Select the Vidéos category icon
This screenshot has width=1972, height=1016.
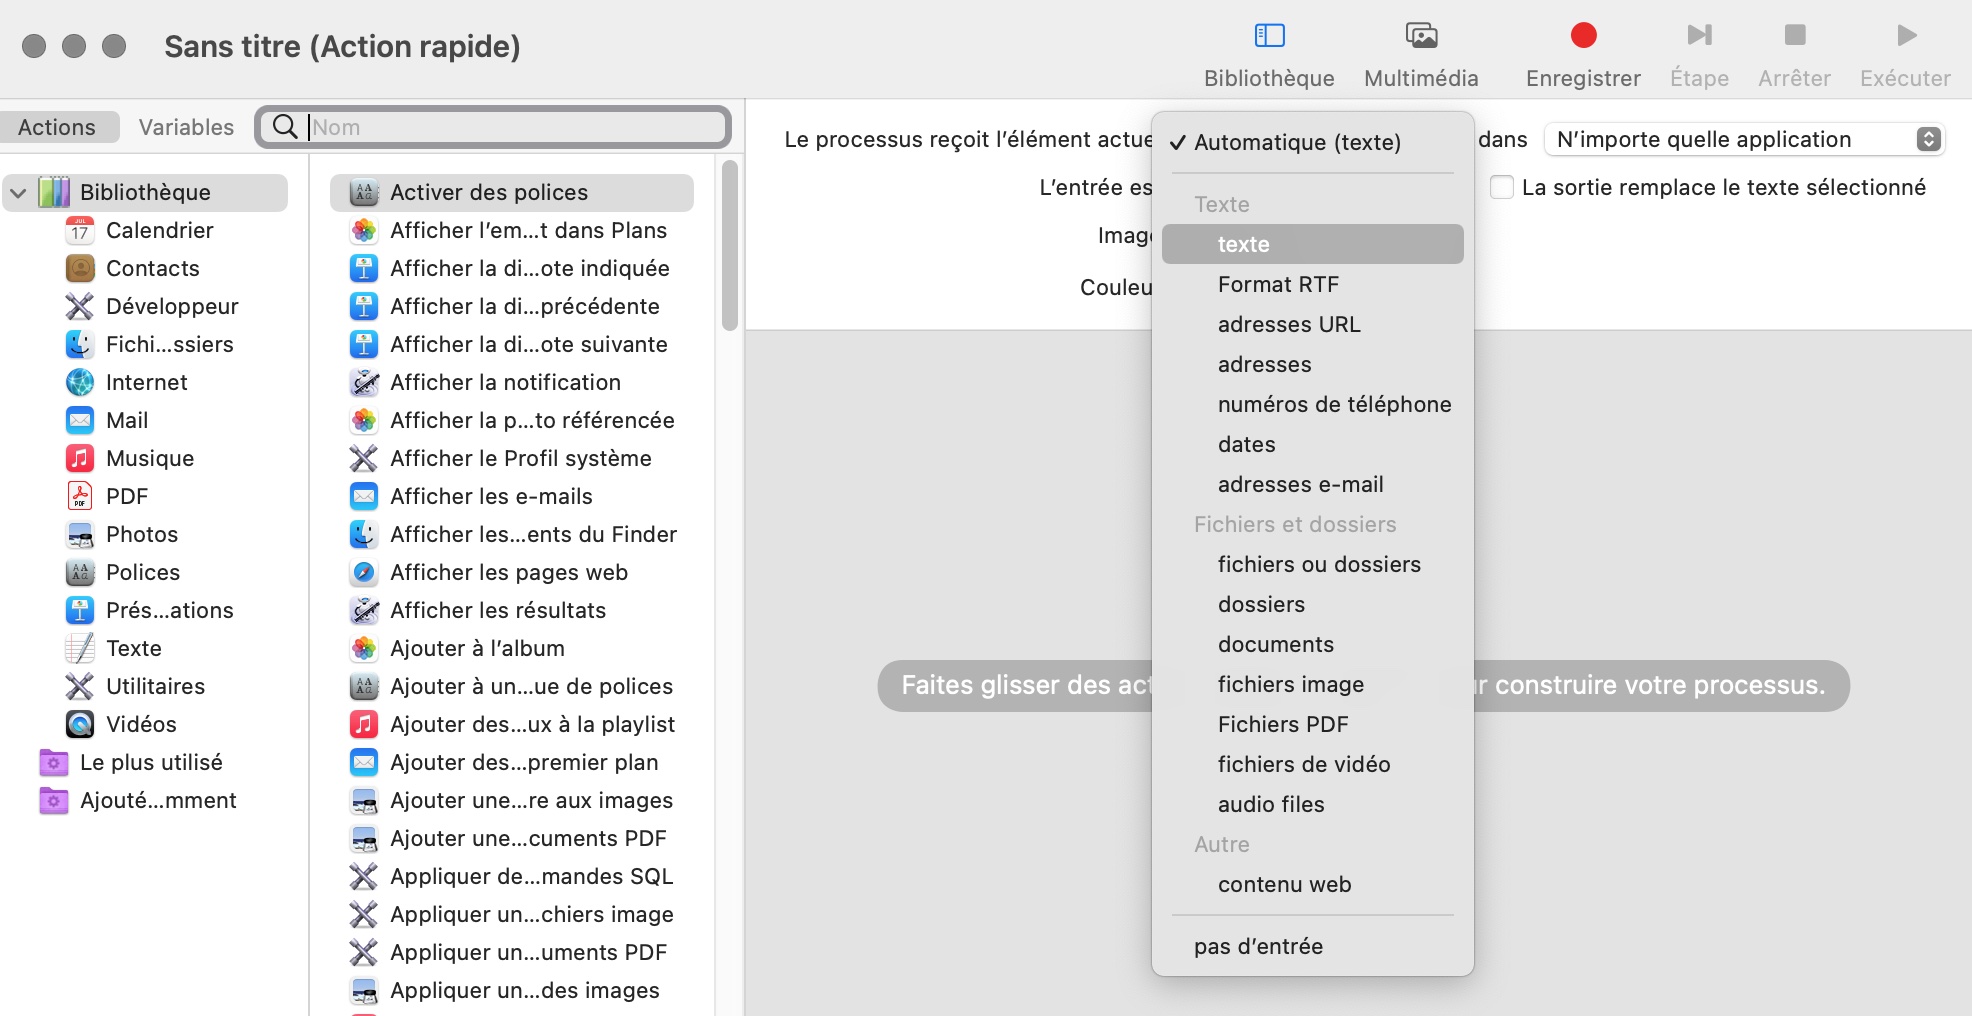(80, 725)
